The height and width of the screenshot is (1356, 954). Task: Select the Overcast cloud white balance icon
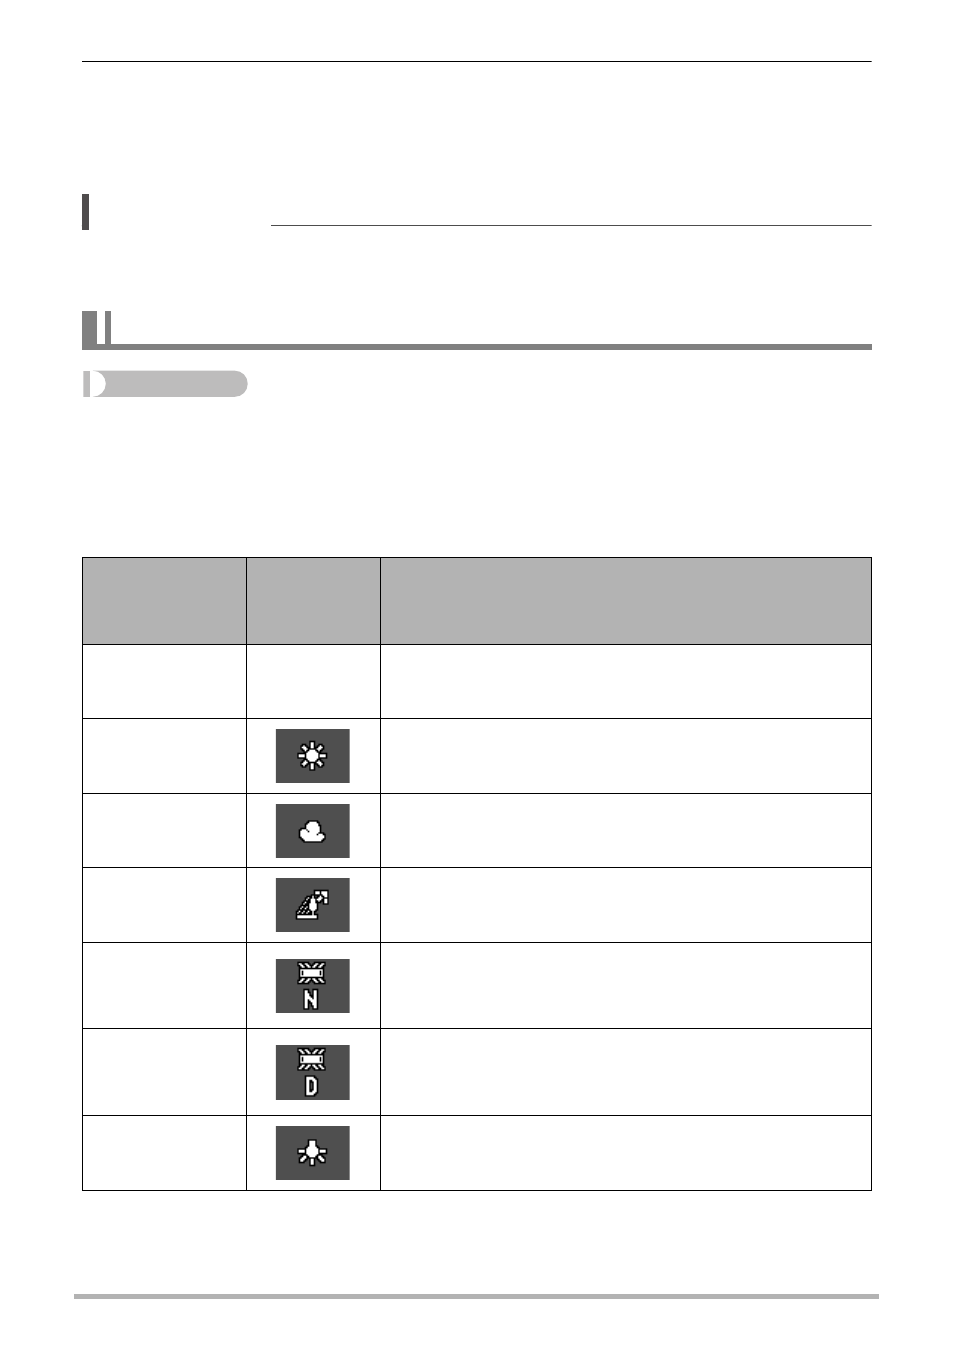pos(312,831)
